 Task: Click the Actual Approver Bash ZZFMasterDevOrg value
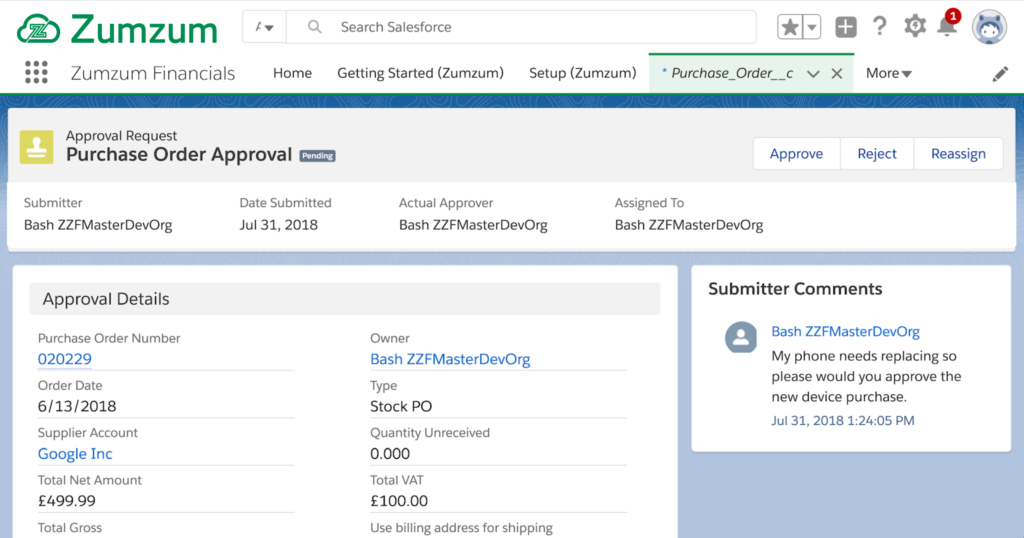473,225
